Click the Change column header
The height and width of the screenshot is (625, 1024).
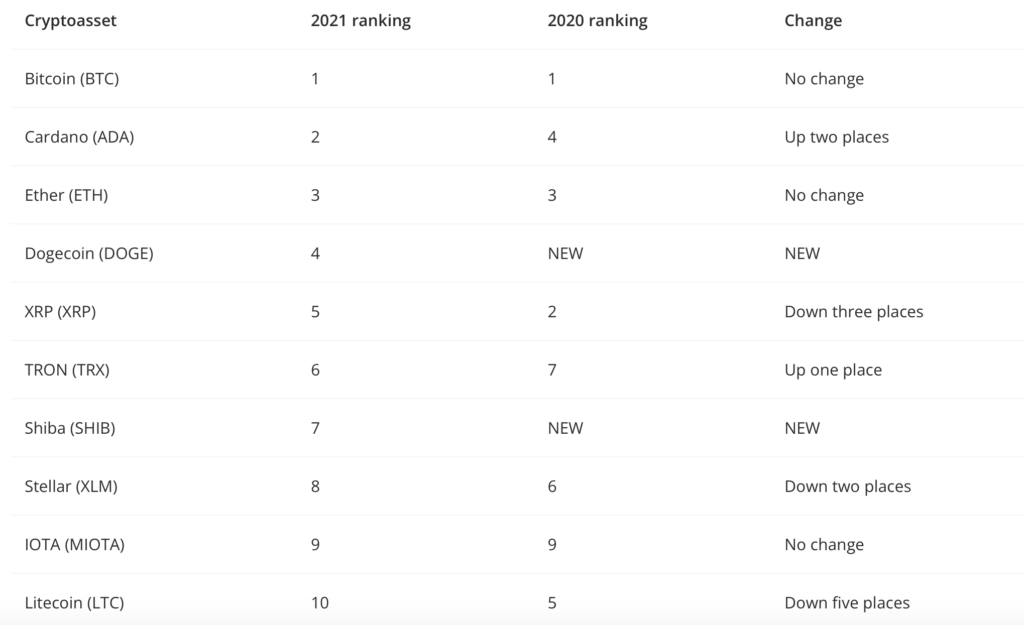pos(813,21)
